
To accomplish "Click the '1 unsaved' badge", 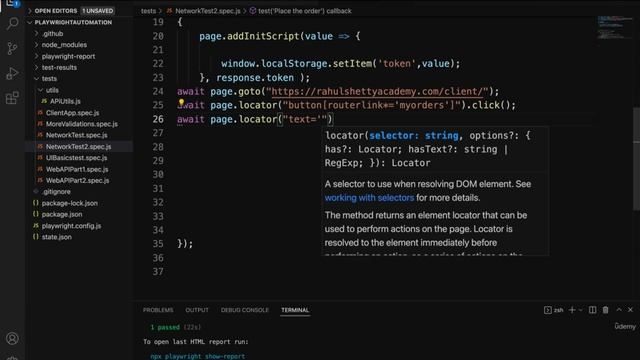I will point(98,11).
